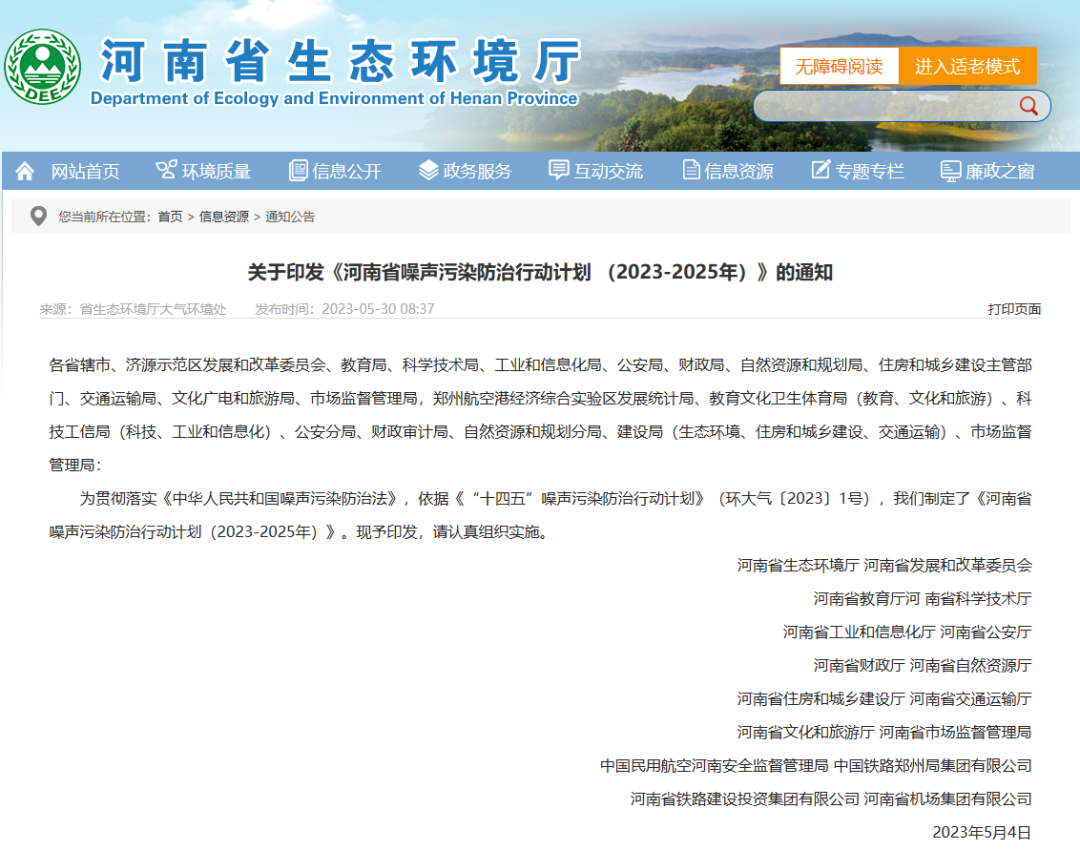Click the signature line 河南省教育厅河 南省科学技术厅
This screenshot has width=1080, height=850.
click(x=922, y=598)
